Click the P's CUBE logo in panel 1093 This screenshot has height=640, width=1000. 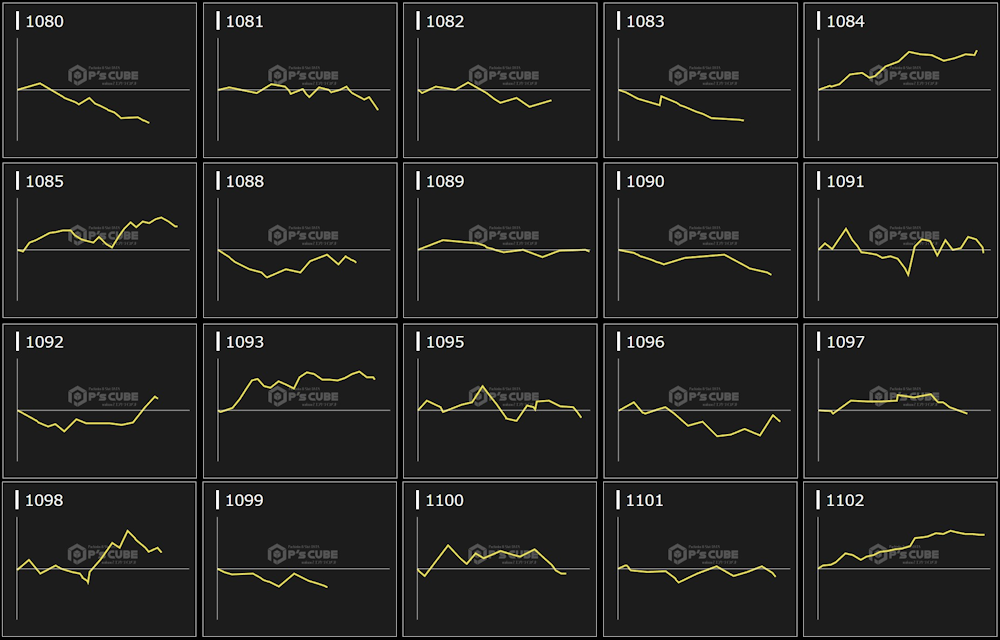(x=303, y=396)
